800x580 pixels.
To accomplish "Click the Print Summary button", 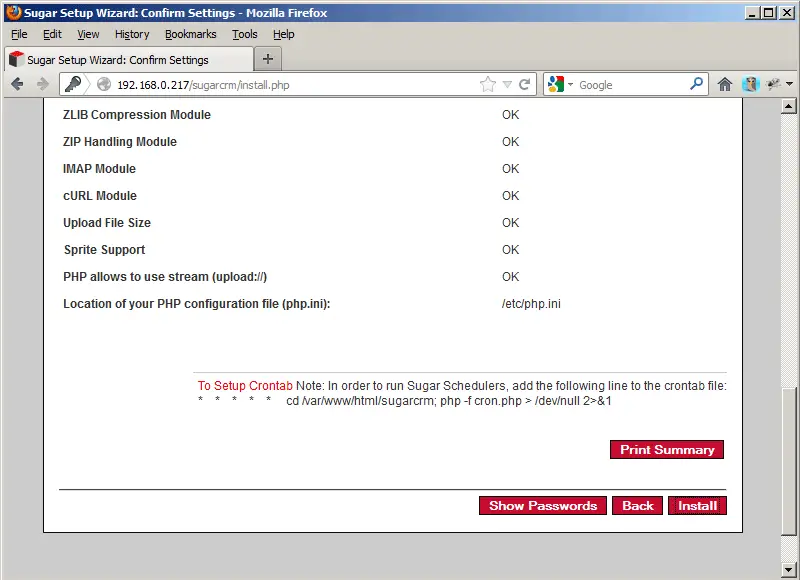I will tap(667, 449).
